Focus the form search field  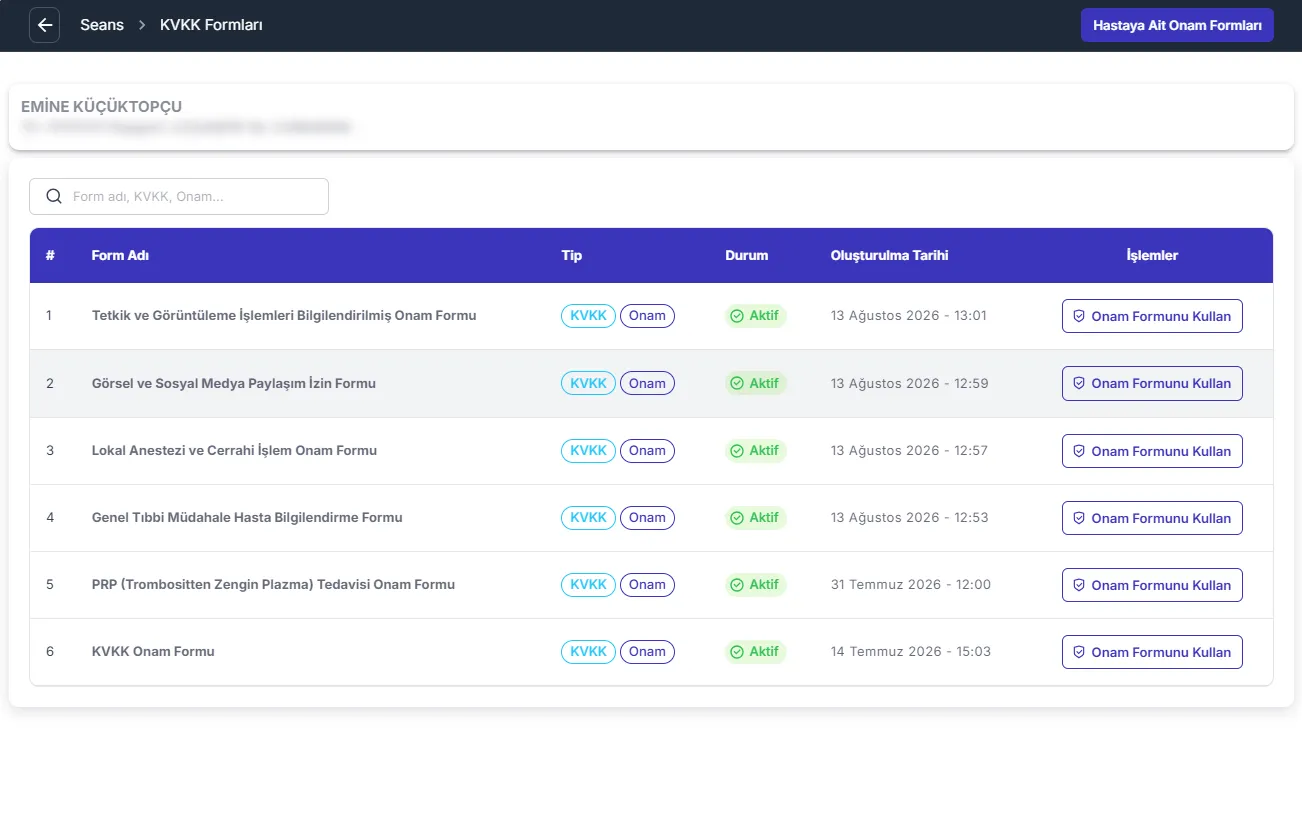tap(179, 196)
